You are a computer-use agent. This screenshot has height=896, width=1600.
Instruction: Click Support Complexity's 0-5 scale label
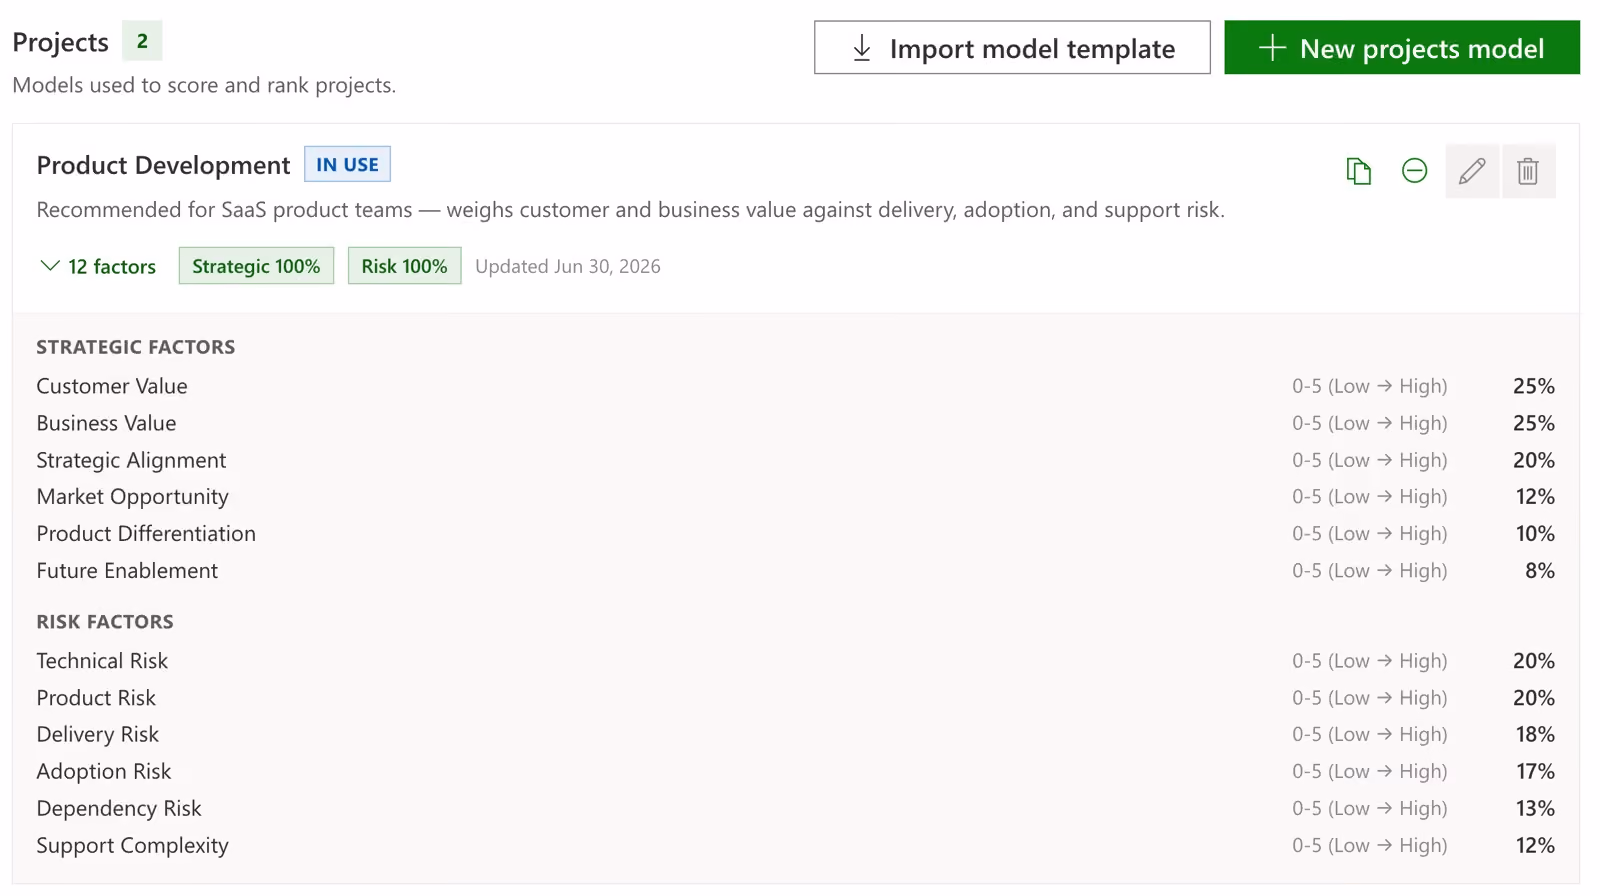pyautogui.click(x=1369, y=846)
